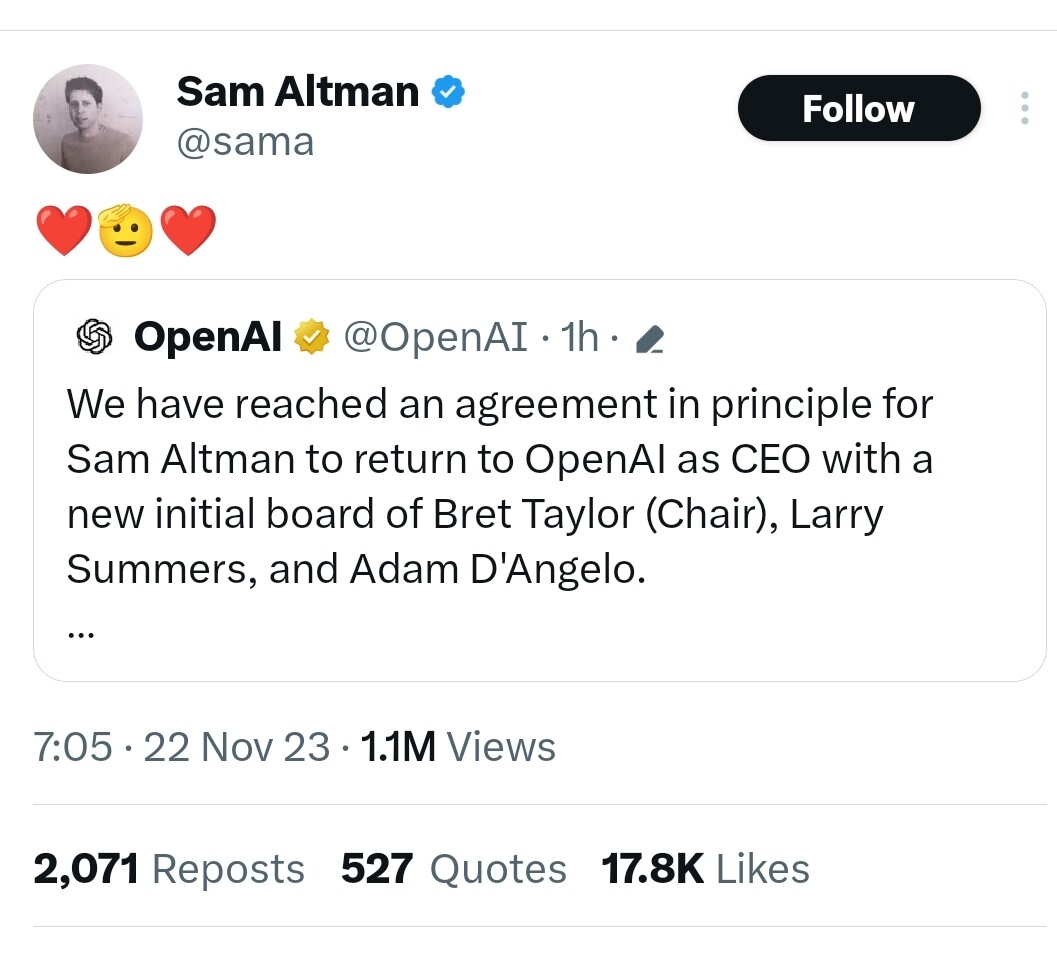Image resolution: width=1057 pixels, height=954 pixels.
Task: Click the Follow button
Action: tap(859, 108)
